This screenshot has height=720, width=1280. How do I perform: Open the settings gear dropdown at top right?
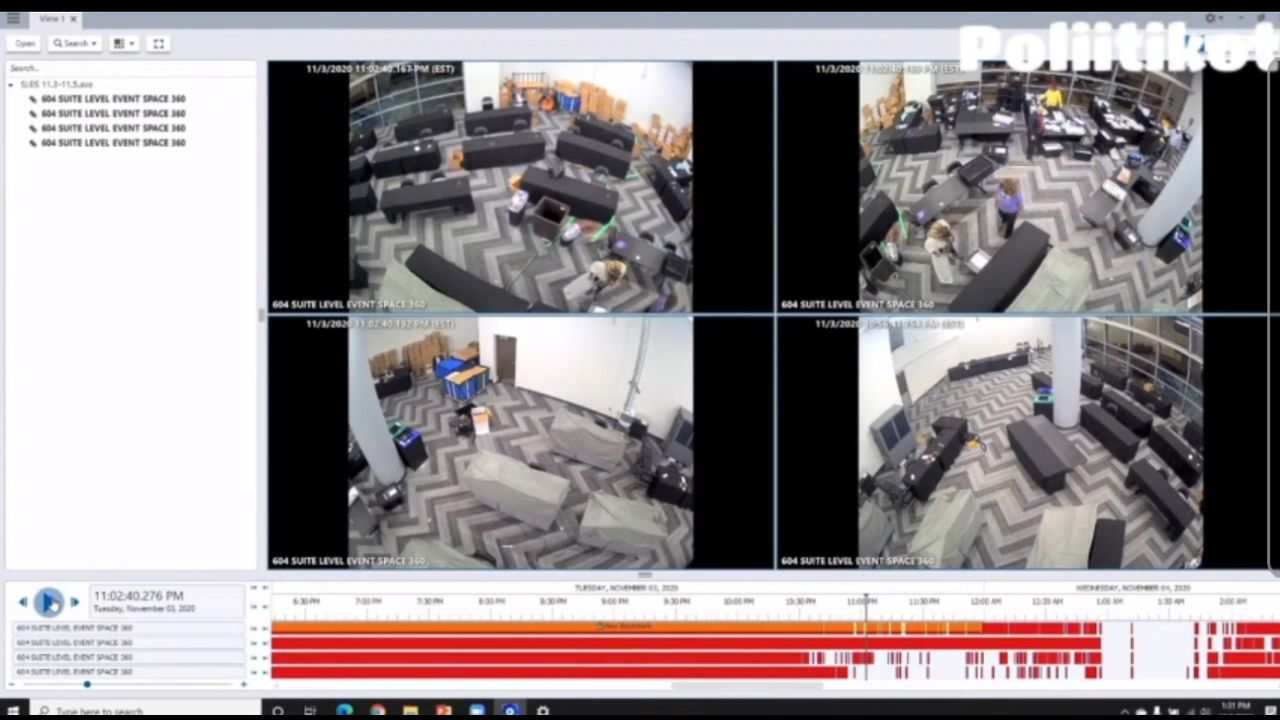(1213, 18)
